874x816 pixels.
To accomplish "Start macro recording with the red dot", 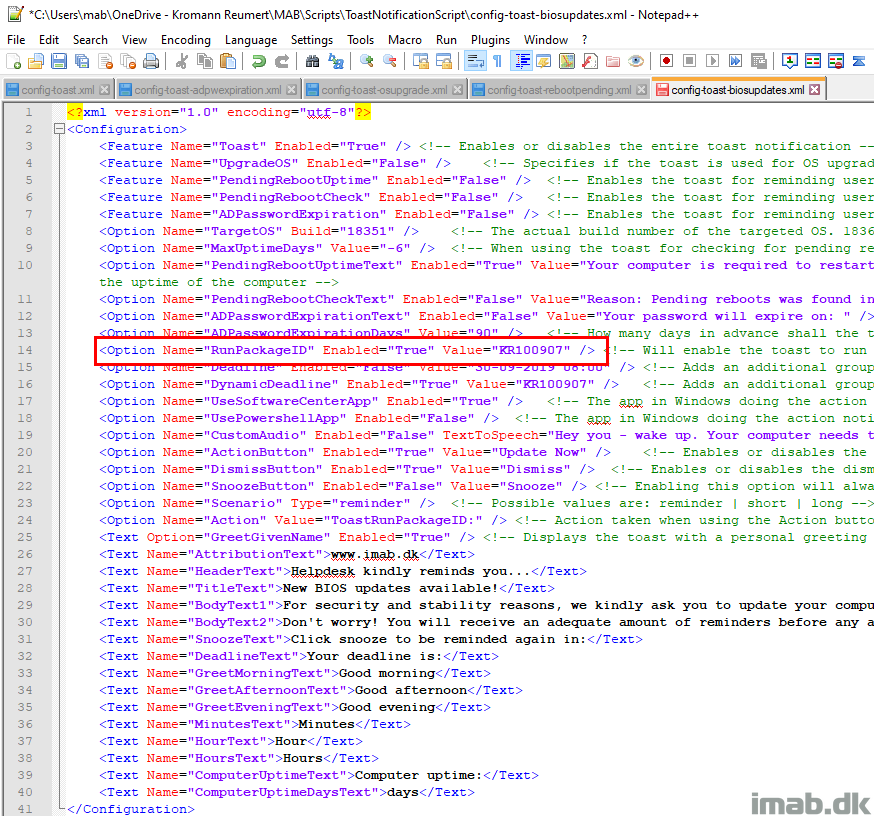I will click(x=666, y=61).
